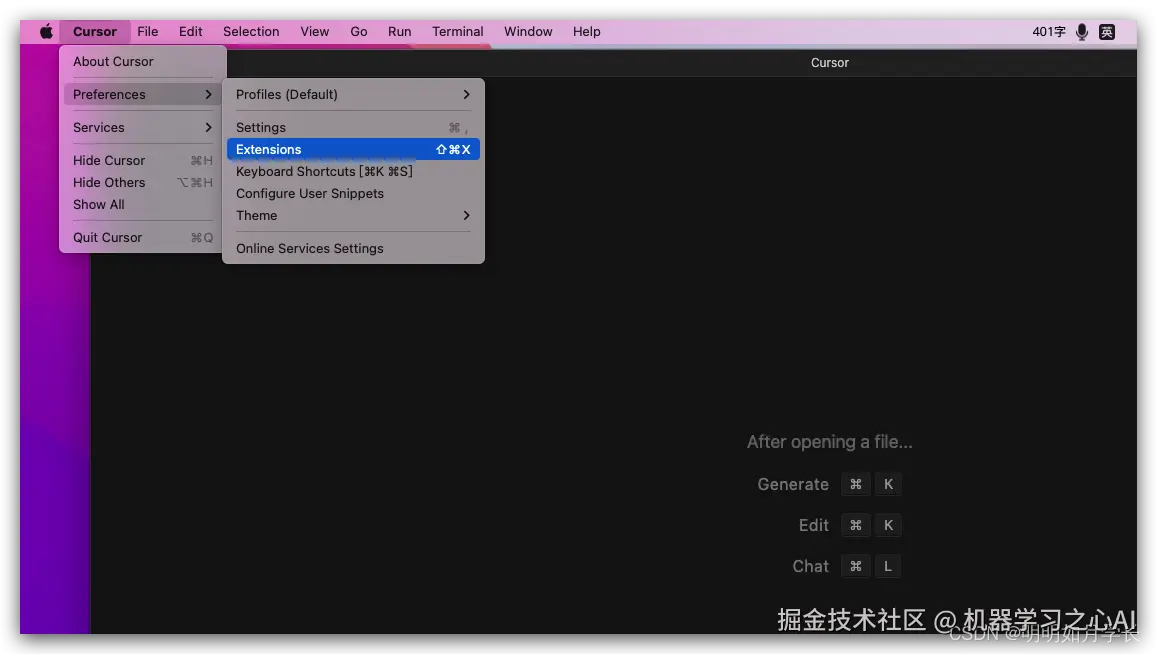Click the L key icon beside Chat
This screenshot has height=654, width=1157.
click(x=888, y=566)
